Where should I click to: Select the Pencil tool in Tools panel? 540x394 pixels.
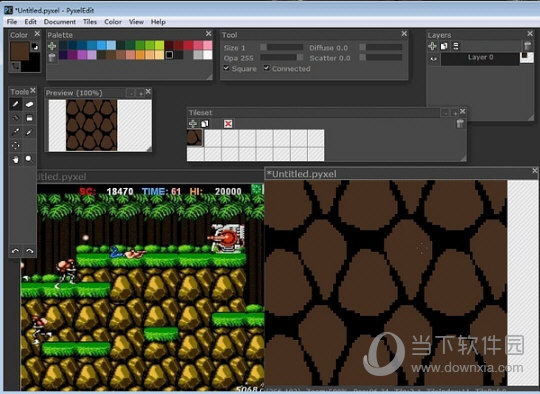[15, 104]
